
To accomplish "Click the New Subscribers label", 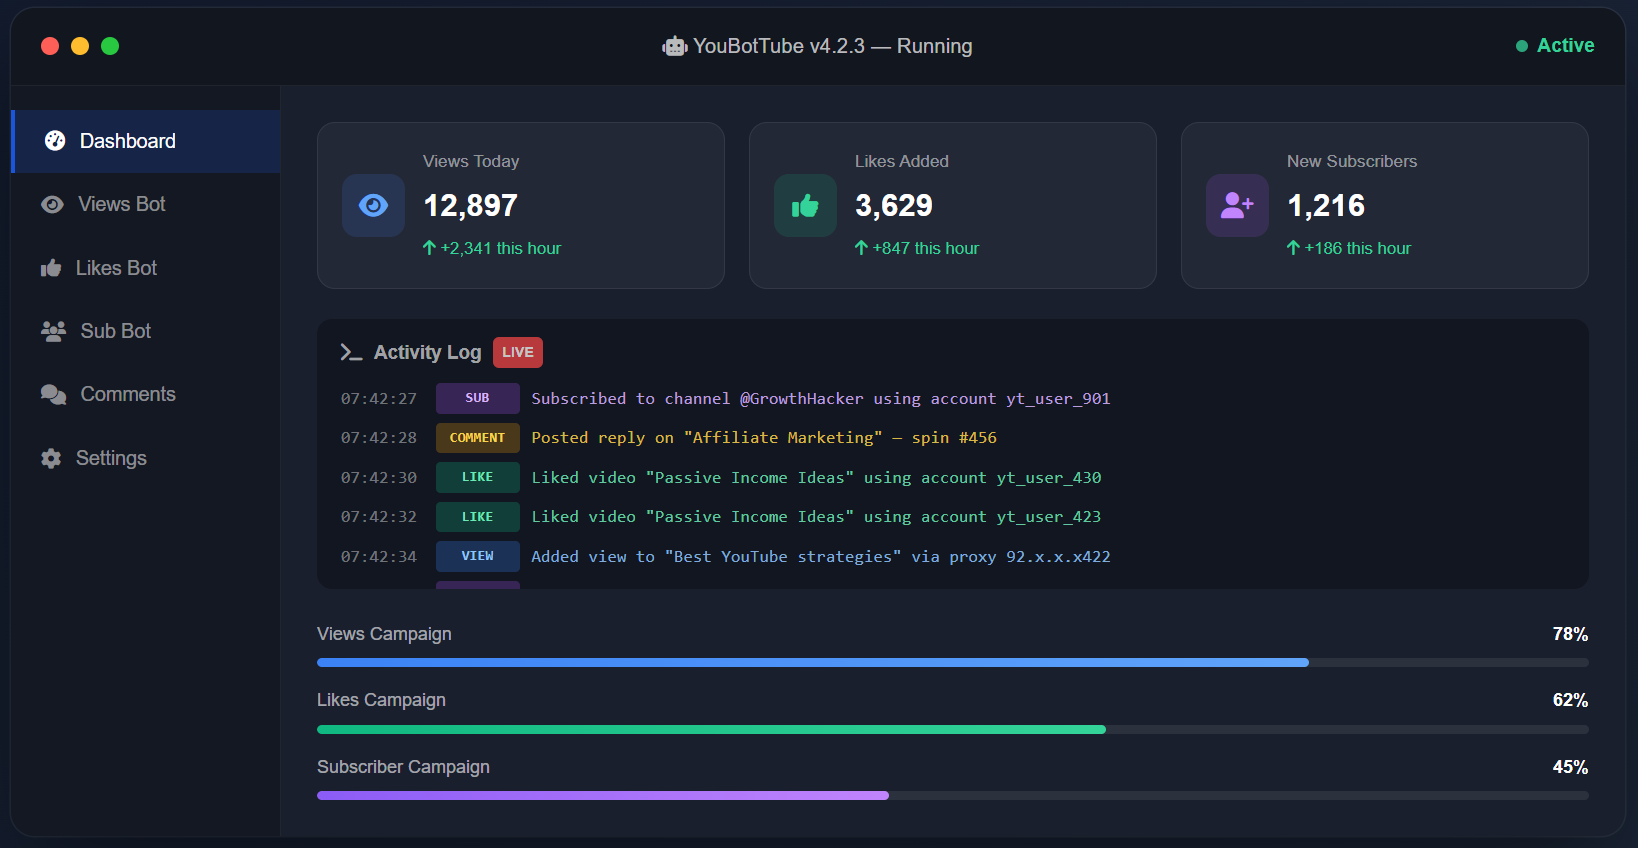I will coord(1352,161).
